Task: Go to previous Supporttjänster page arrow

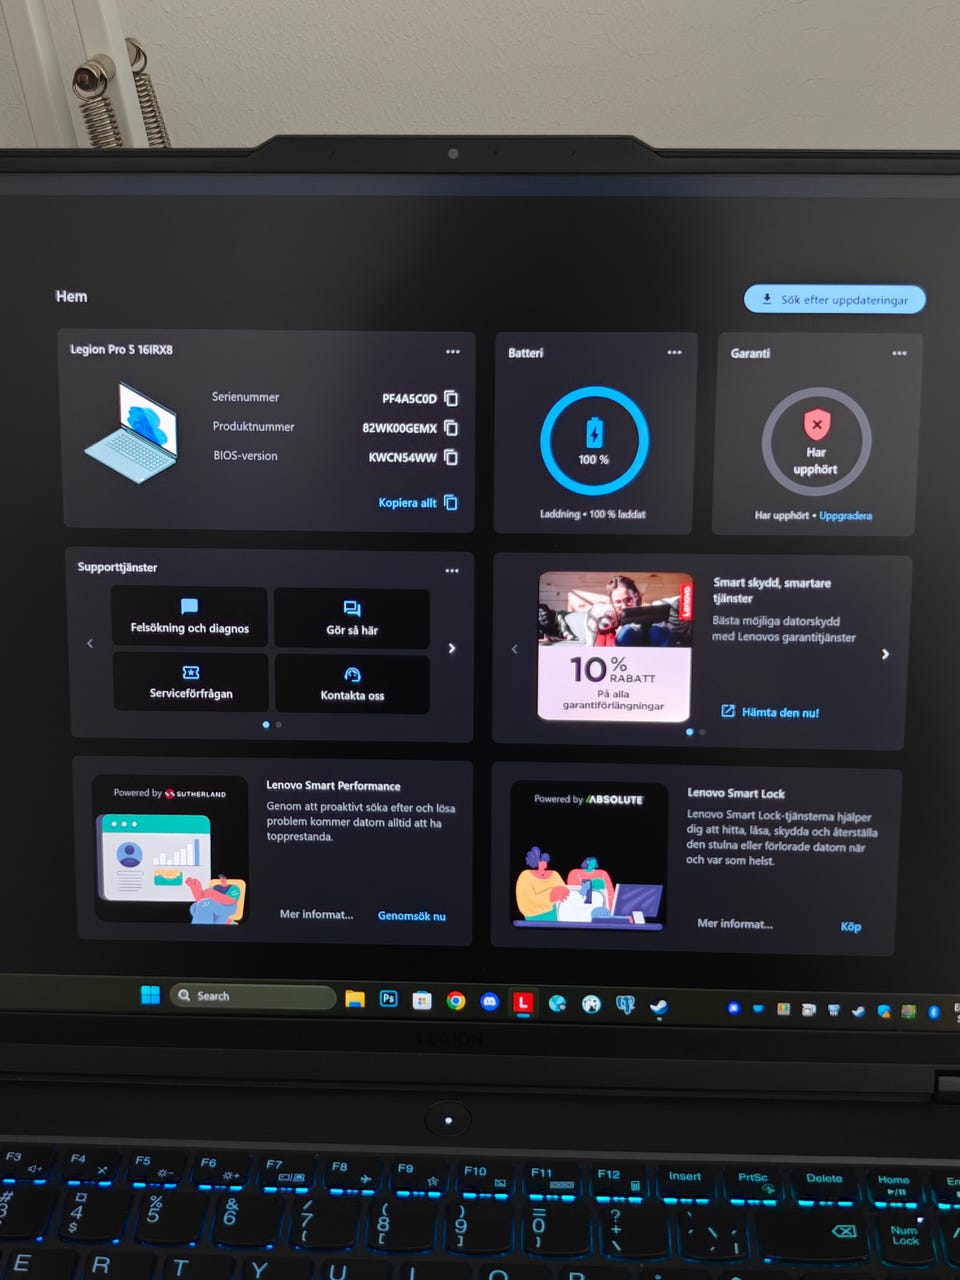Action: click(x=90, y=643)
